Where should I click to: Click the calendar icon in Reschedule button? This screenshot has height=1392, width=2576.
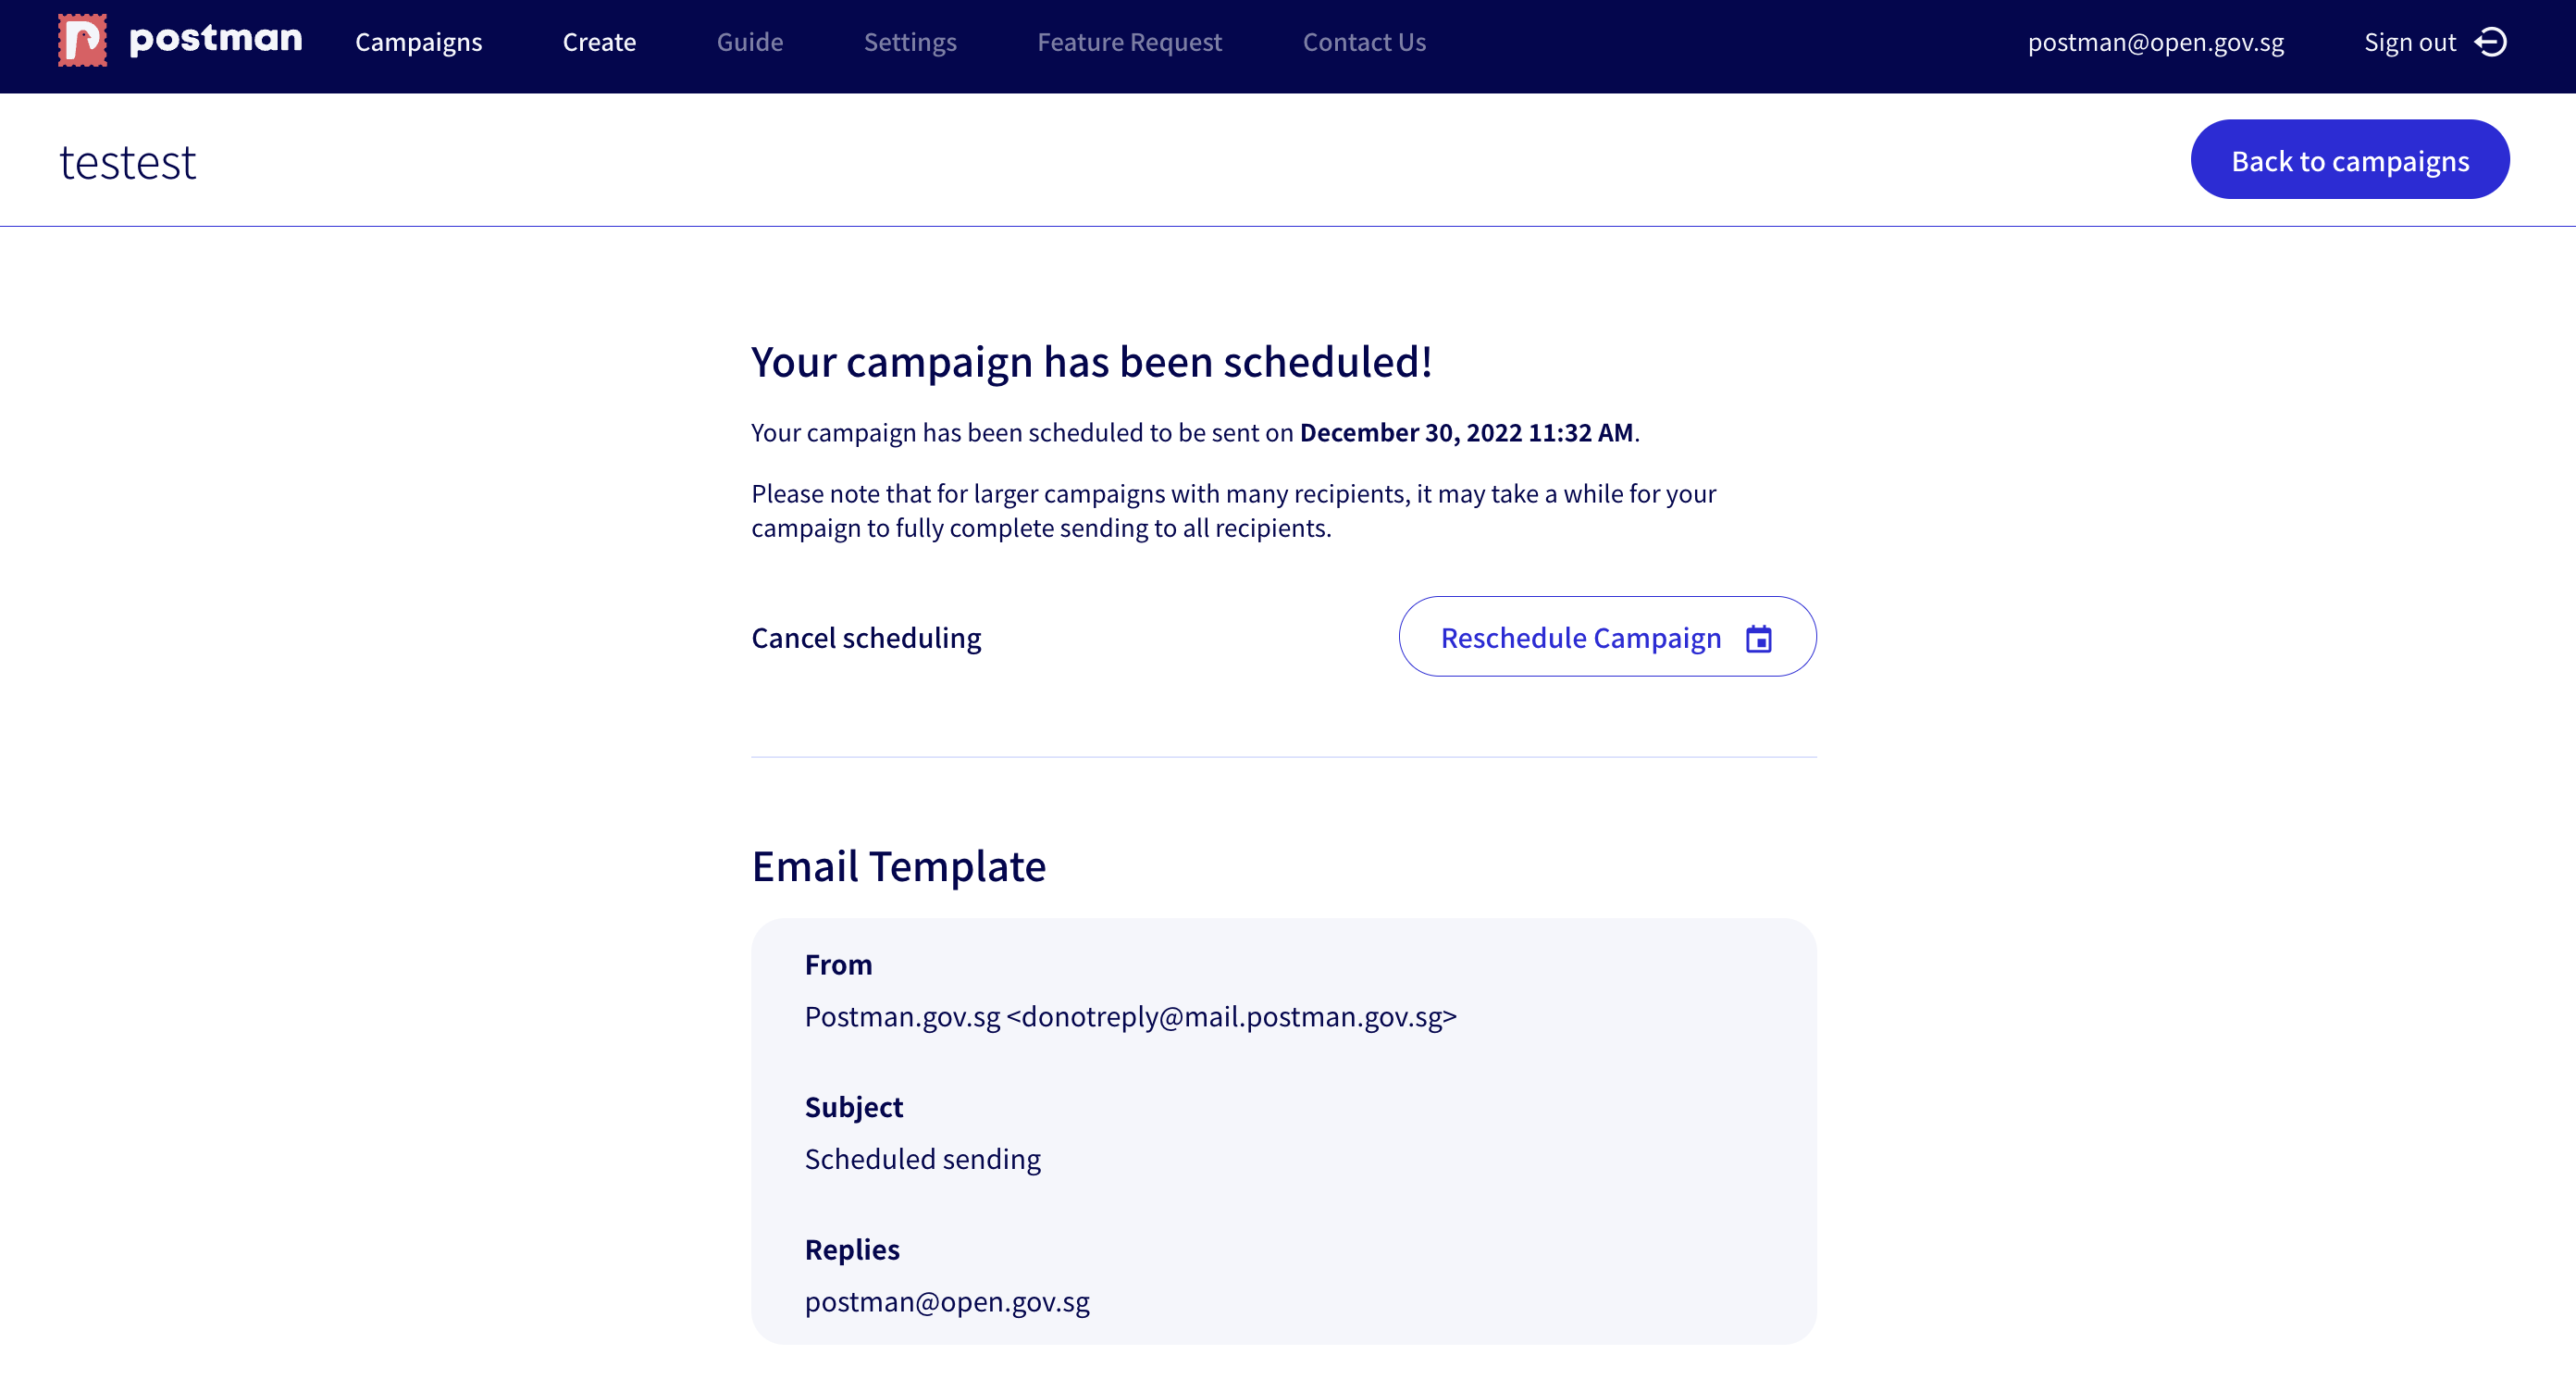[x=1758, y=638]
